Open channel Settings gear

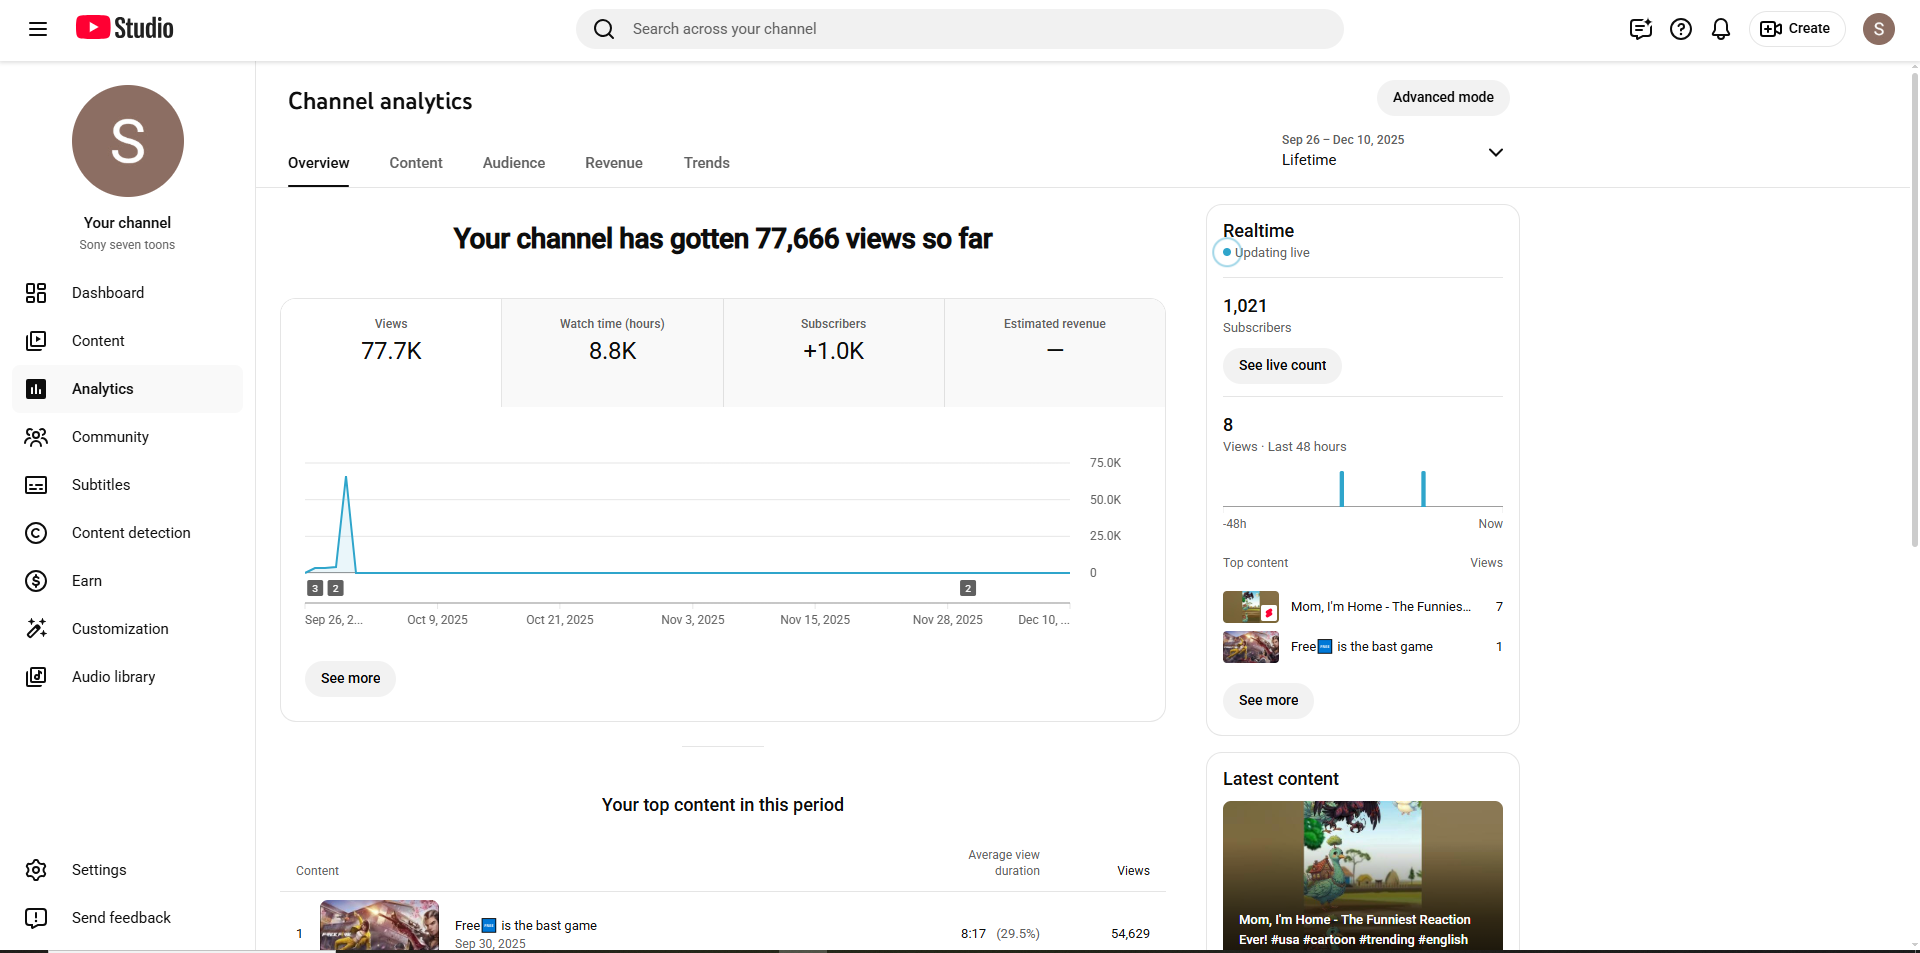(x=36, y=870)
